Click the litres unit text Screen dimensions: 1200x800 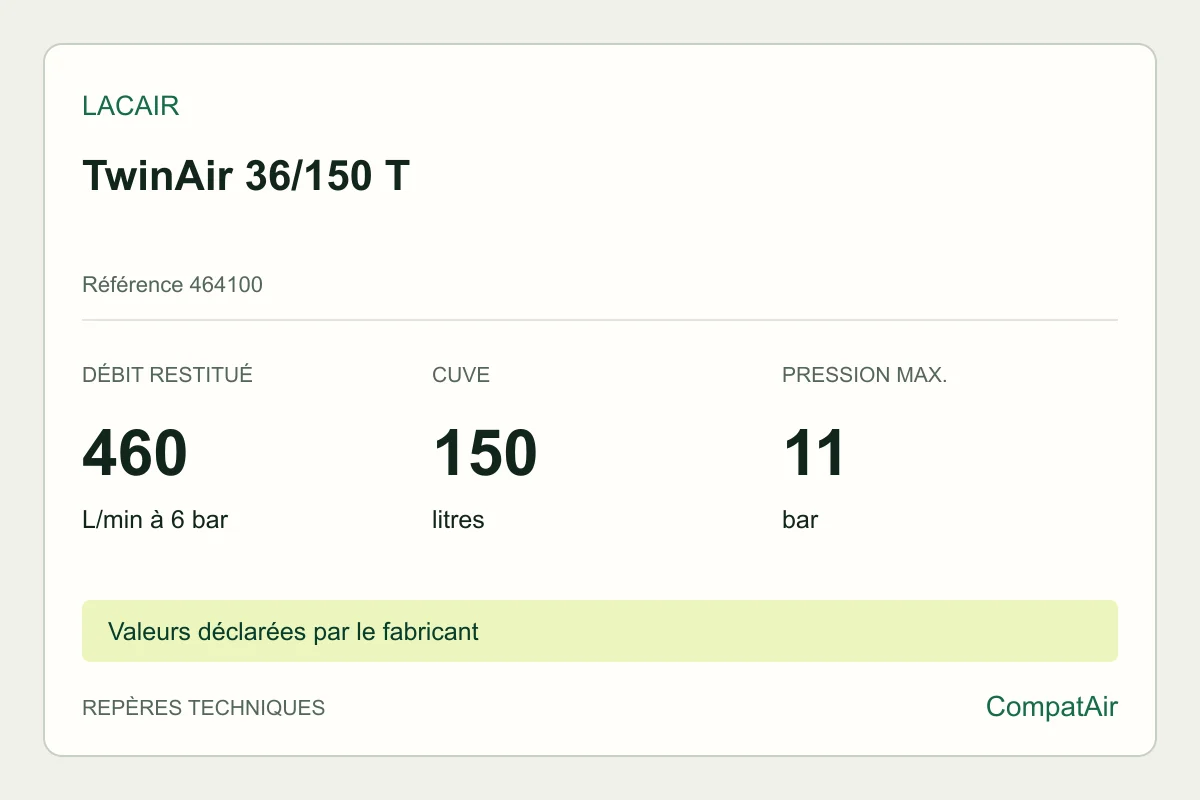tap(458, 520)
